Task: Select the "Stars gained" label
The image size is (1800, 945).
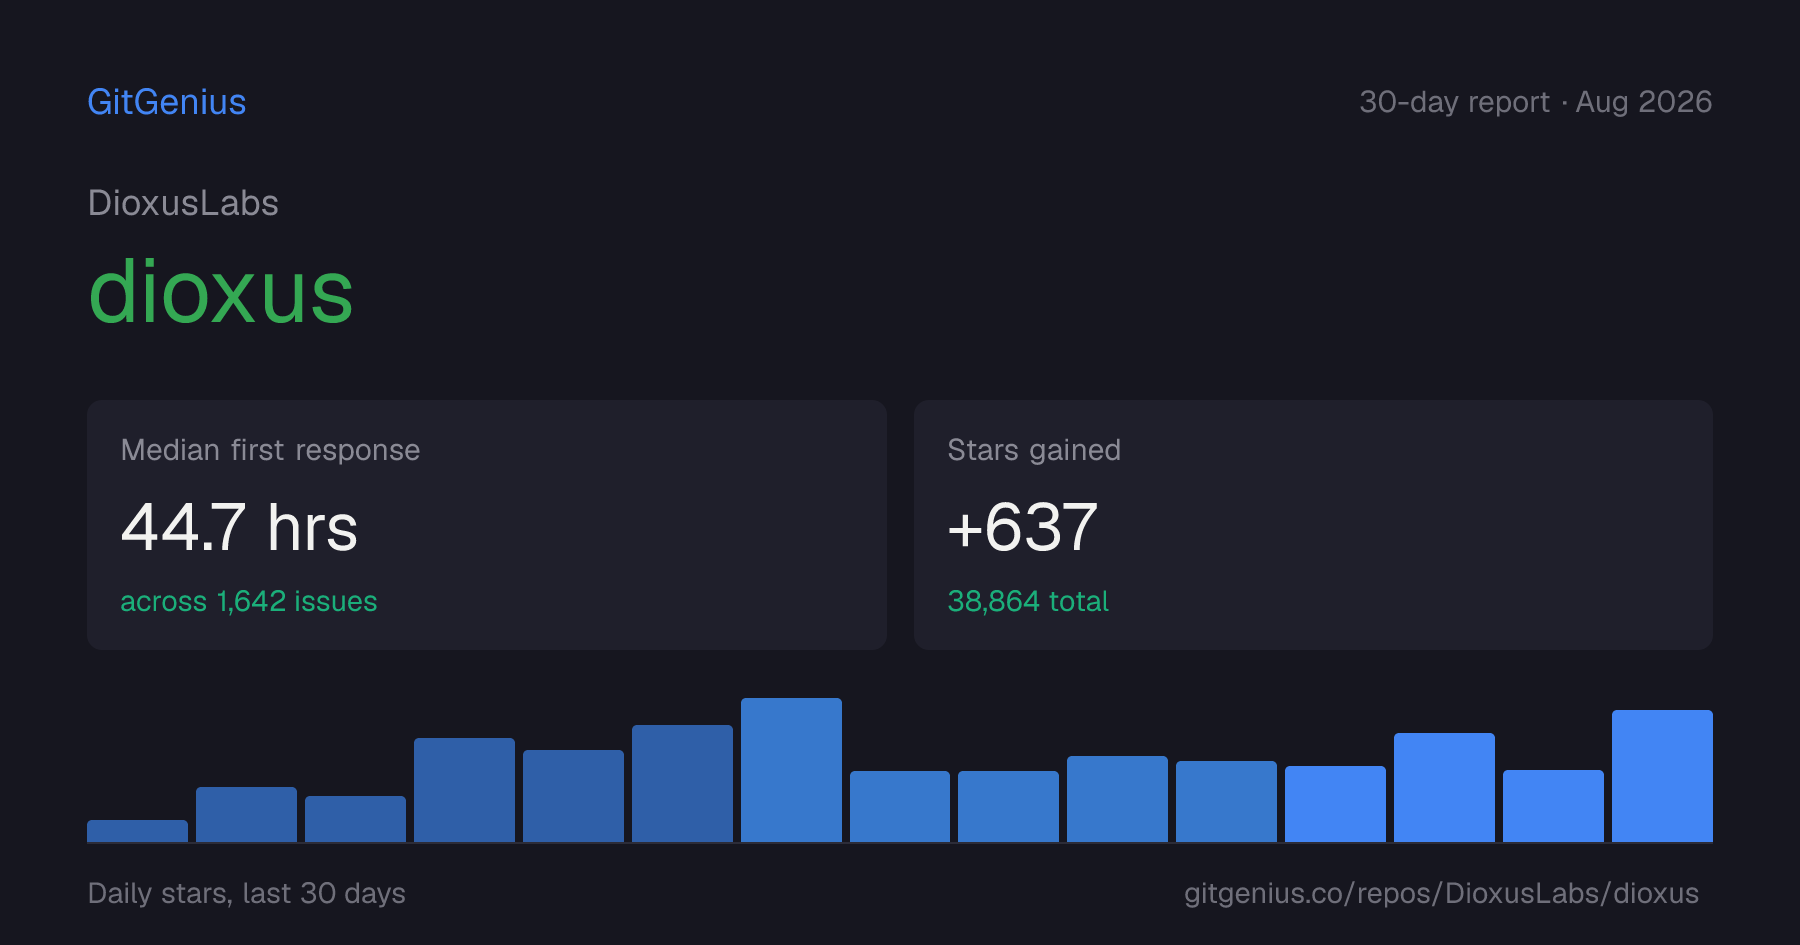Action: [x=1034, y=450]
